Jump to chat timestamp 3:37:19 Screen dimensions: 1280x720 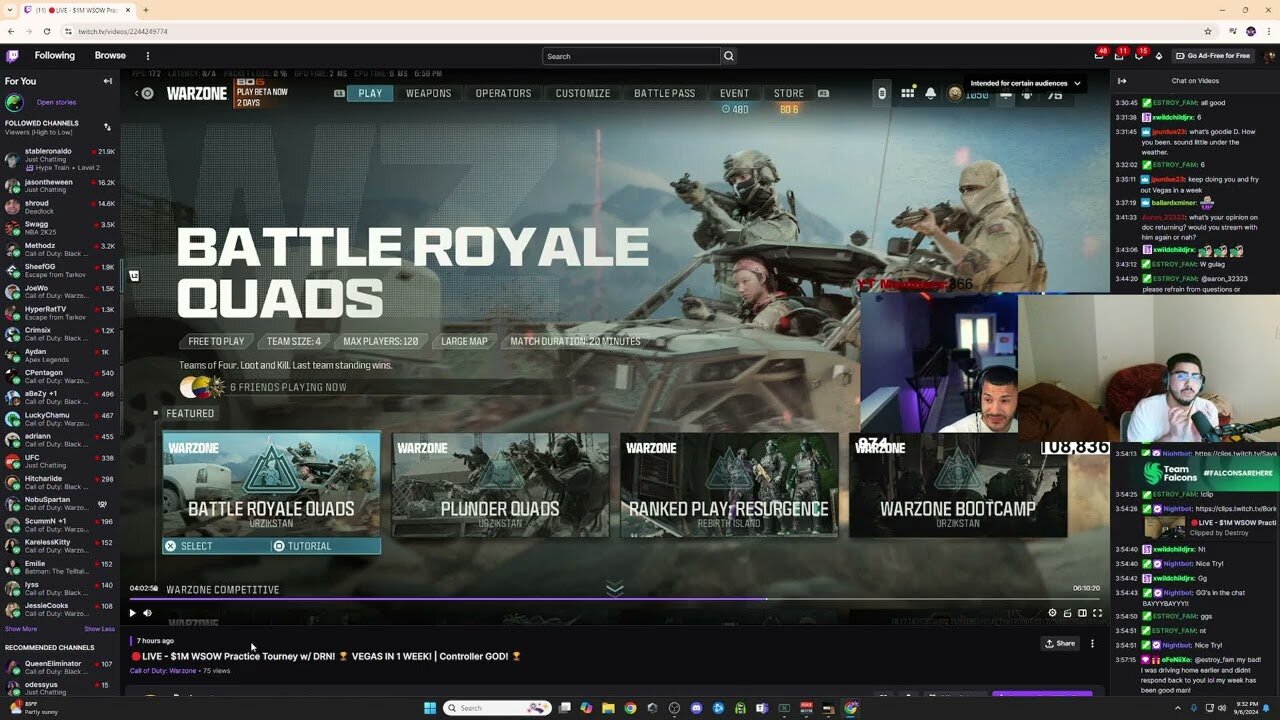pos(1126,202)
